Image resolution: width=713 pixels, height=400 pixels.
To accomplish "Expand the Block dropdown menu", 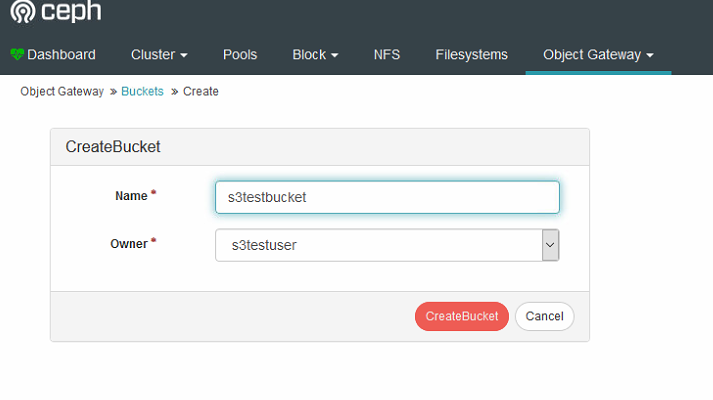I will (315, 55).
